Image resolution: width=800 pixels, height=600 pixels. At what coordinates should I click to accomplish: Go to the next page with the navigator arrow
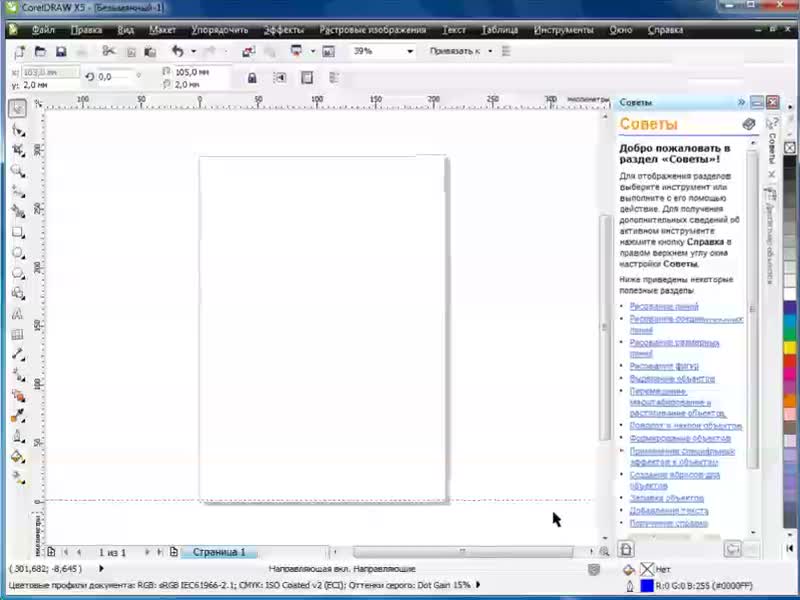point(147,552)
